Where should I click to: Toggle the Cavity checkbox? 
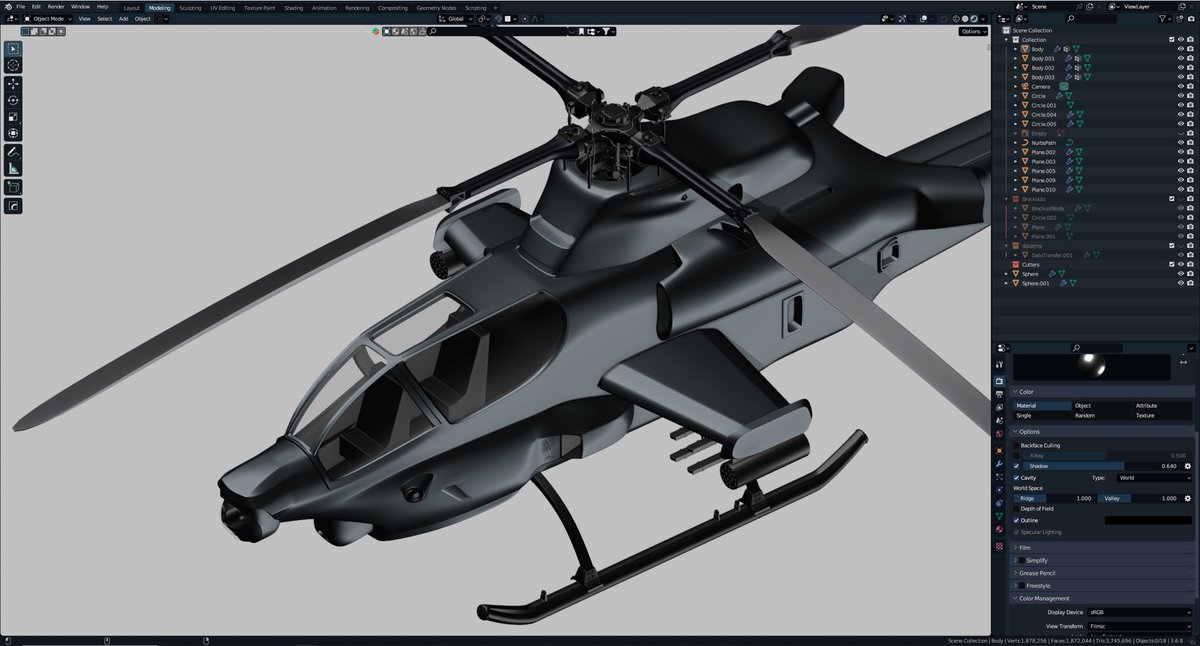(1017, 478)
